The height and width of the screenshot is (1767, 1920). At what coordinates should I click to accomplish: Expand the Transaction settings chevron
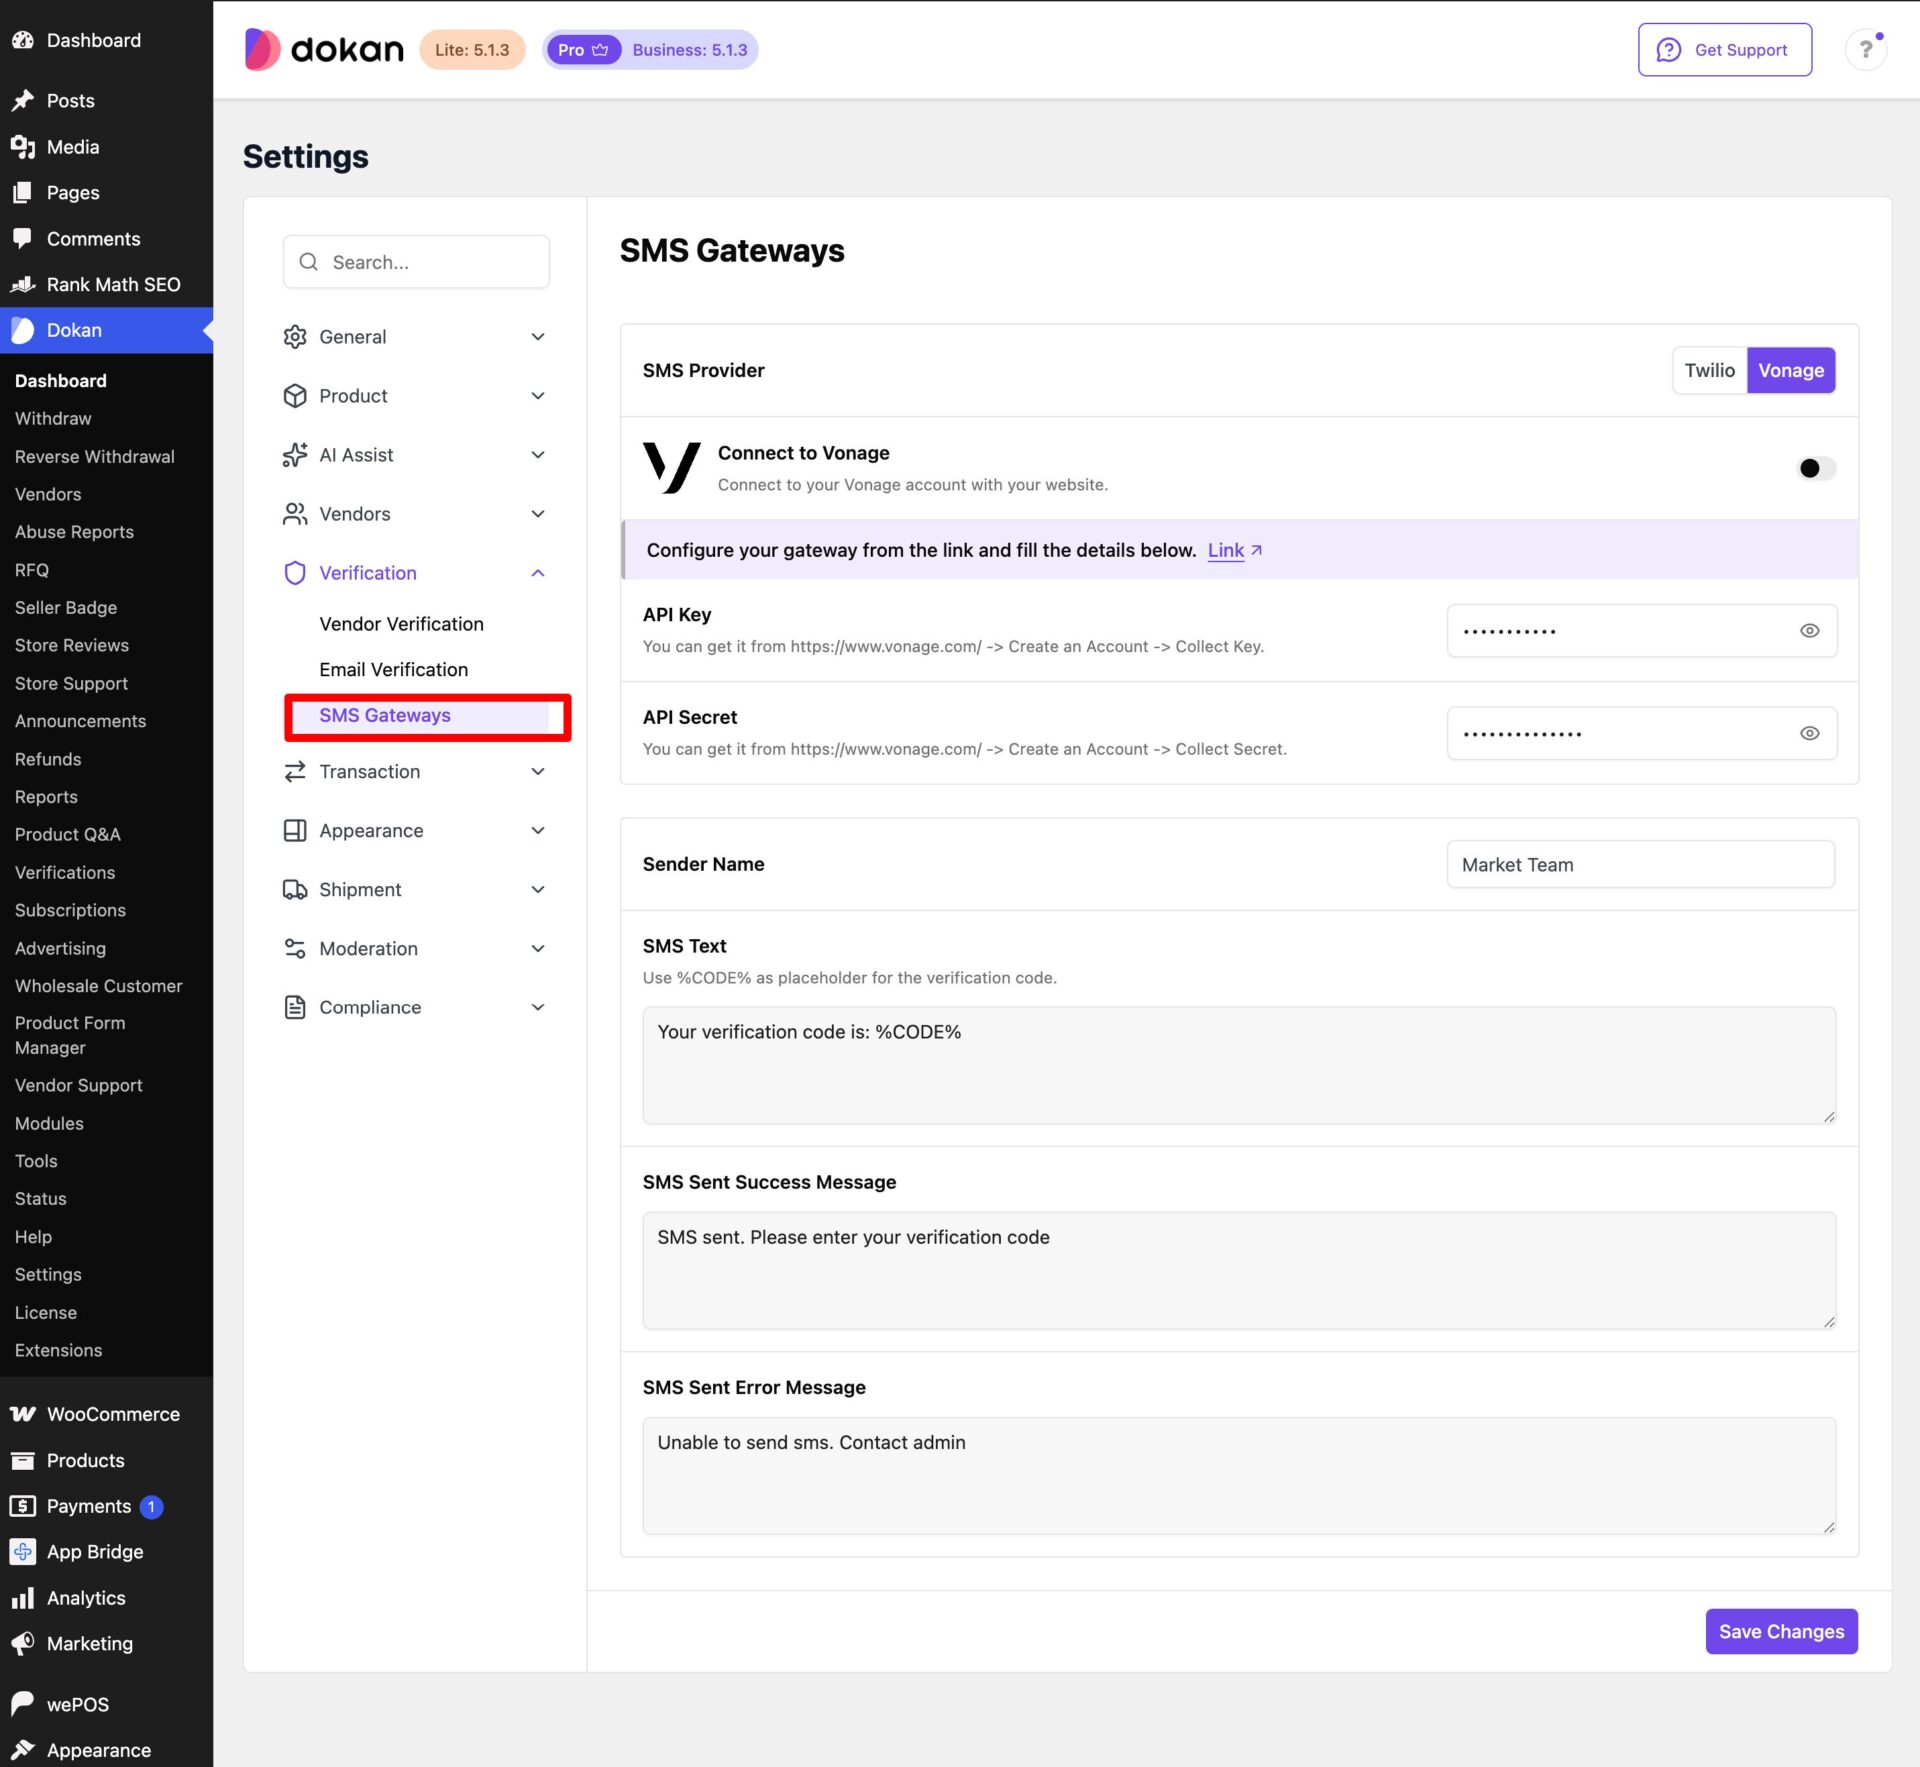[538, 772]
